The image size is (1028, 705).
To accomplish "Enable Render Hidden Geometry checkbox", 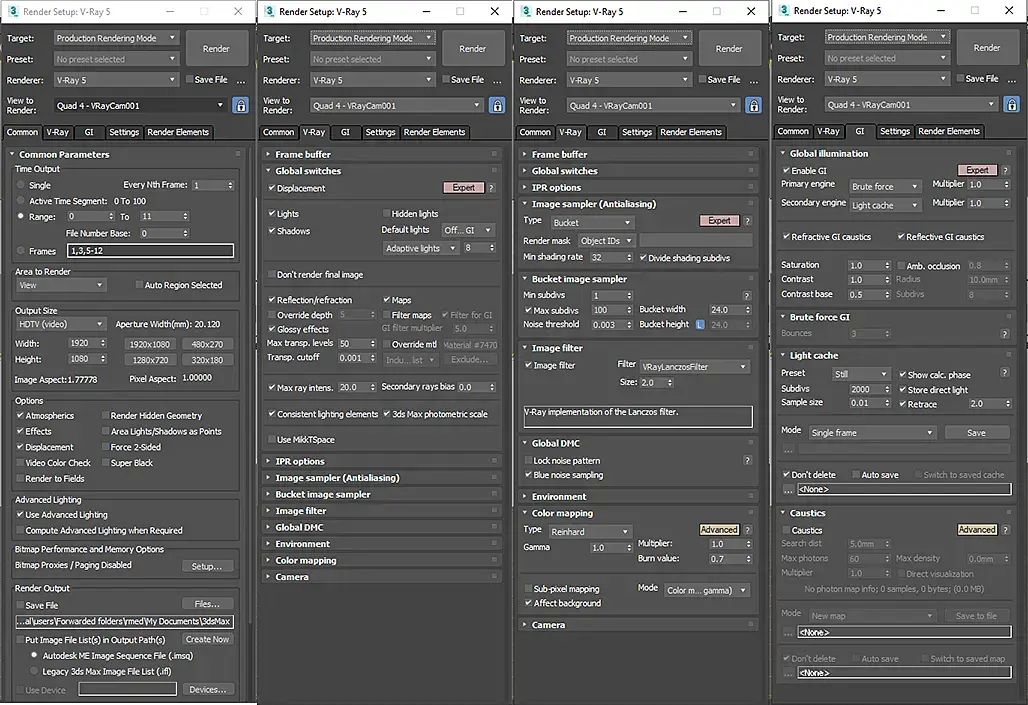I will pos(105,416).
